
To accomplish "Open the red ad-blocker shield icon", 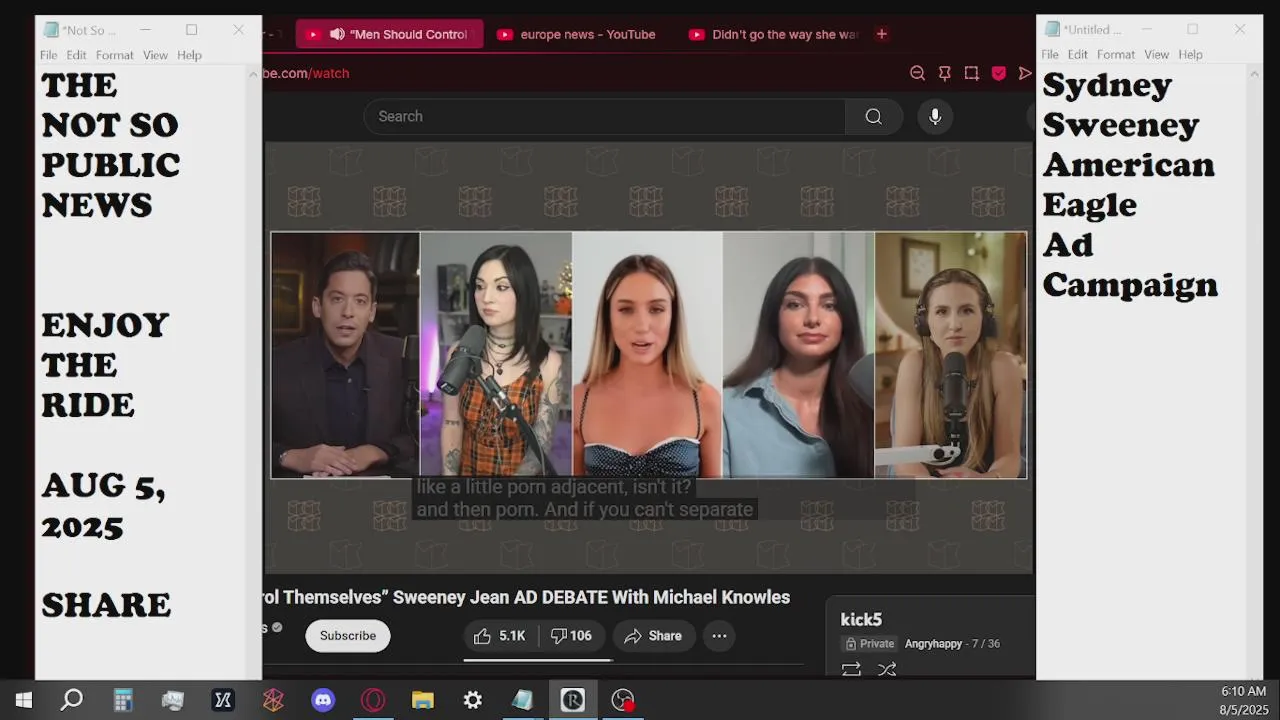I will tap(998, 73).
